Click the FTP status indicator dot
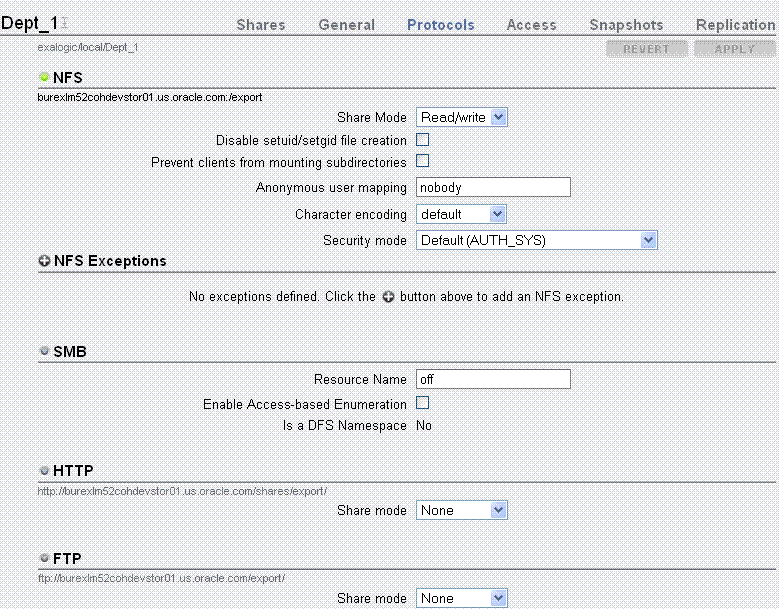The width and height of the screenshot is (779, 609). [x=44, y=558]
